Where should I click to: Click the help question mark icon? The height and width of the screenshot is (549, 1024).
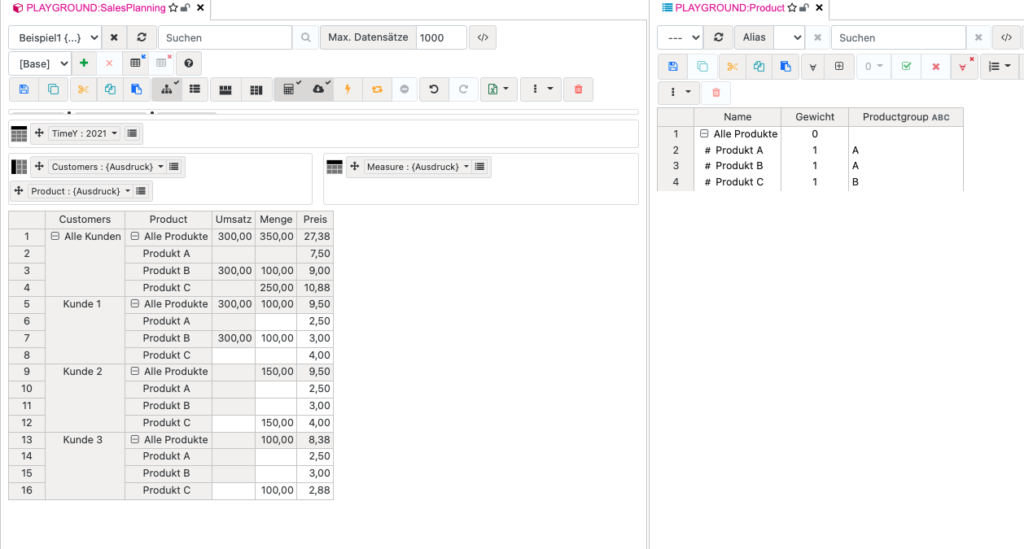coord(188,63)
